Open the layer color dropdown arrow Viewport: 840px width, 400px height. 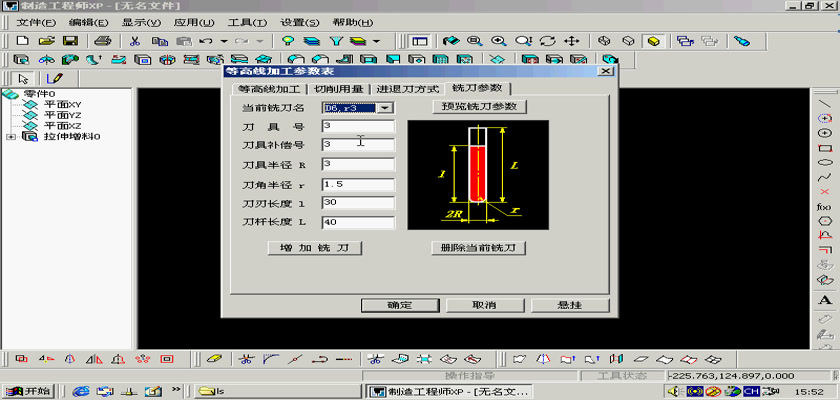pos(376,41)
